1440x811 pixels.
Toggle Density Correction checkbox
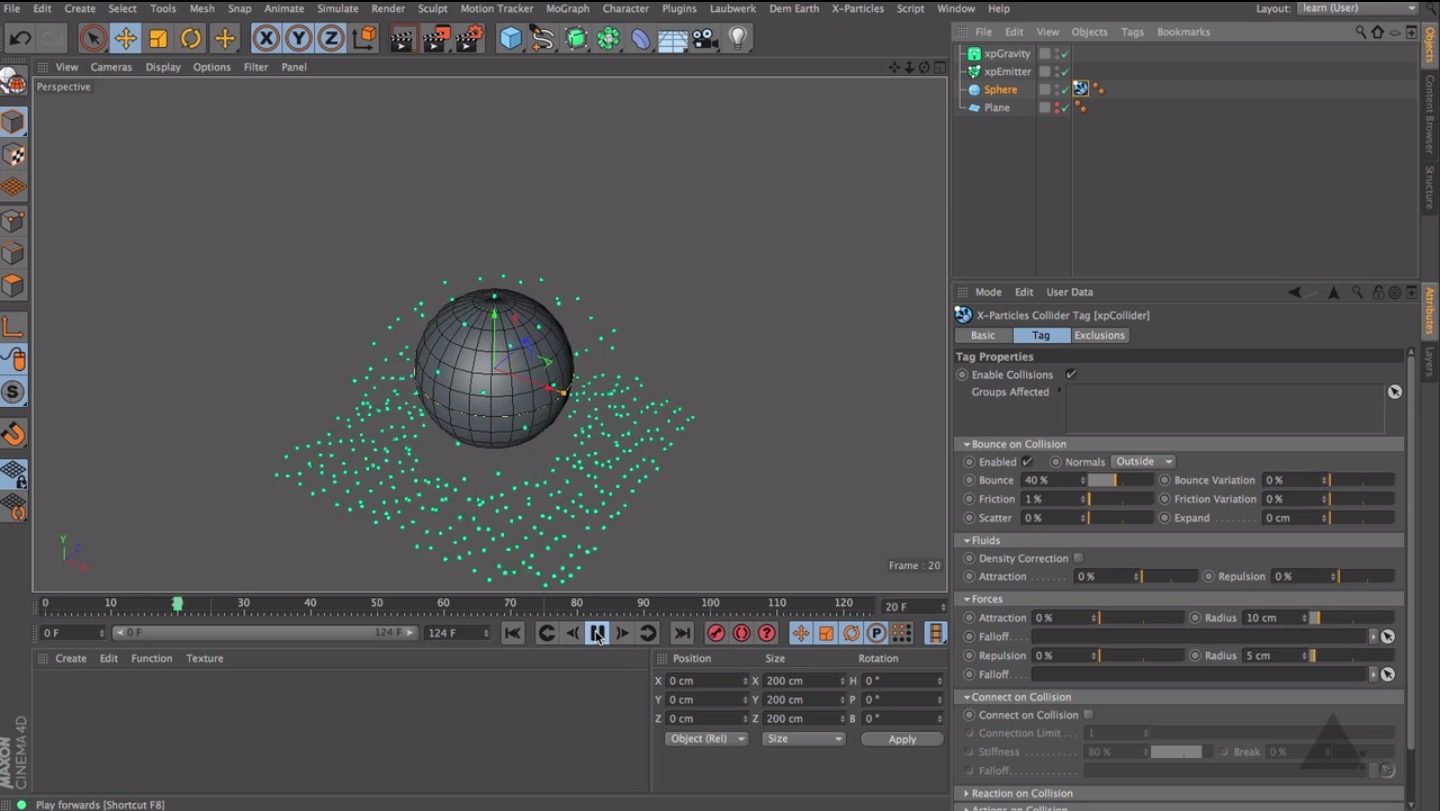pyautogui.click(x=1078, y=558)
